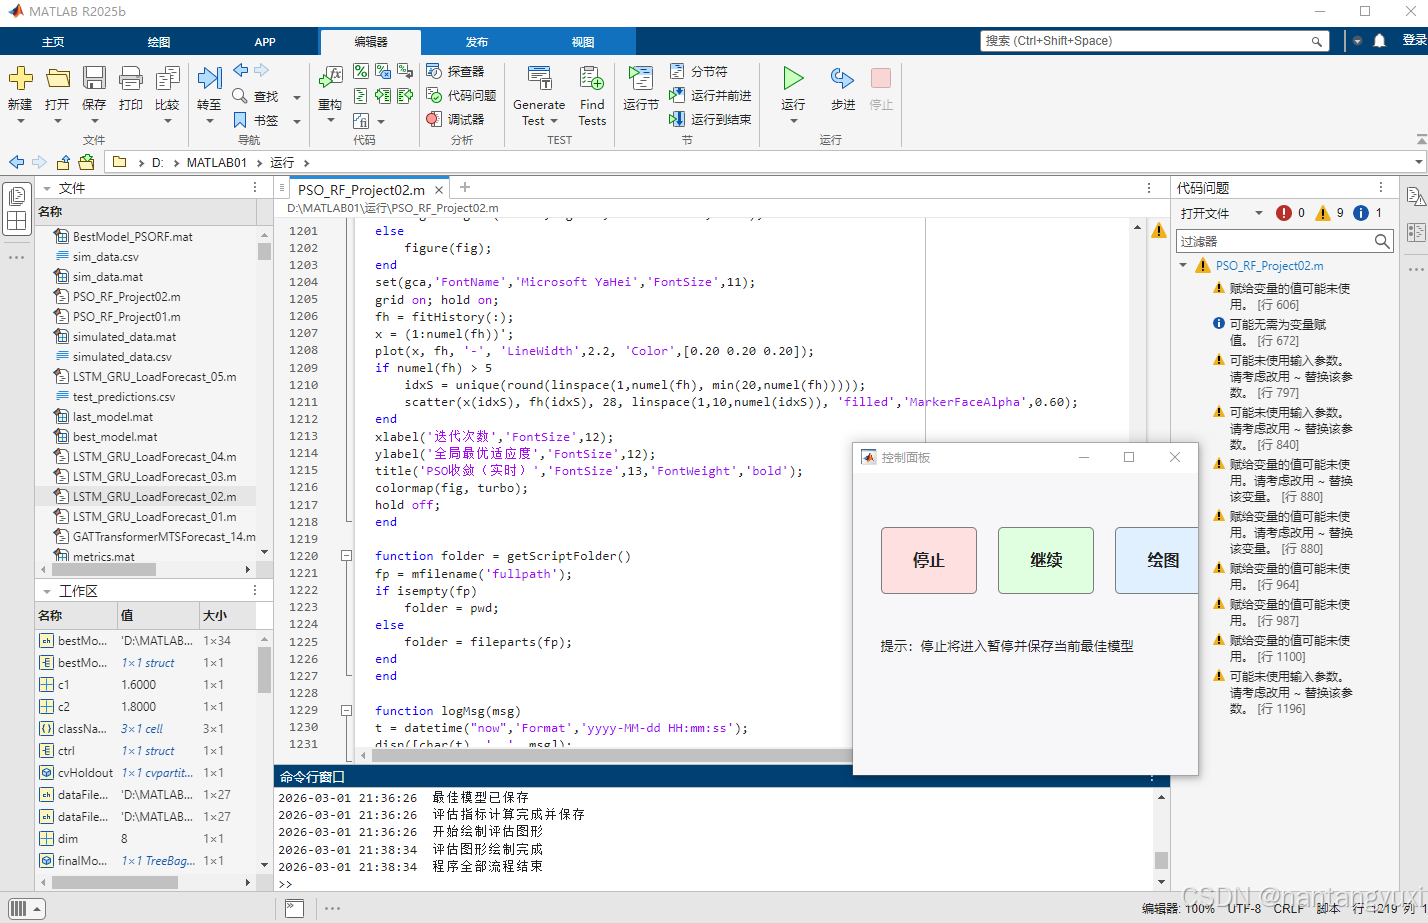
Task: Collapse PSO_RF_Project02.m issues tree node
Action: [1184, 266]
